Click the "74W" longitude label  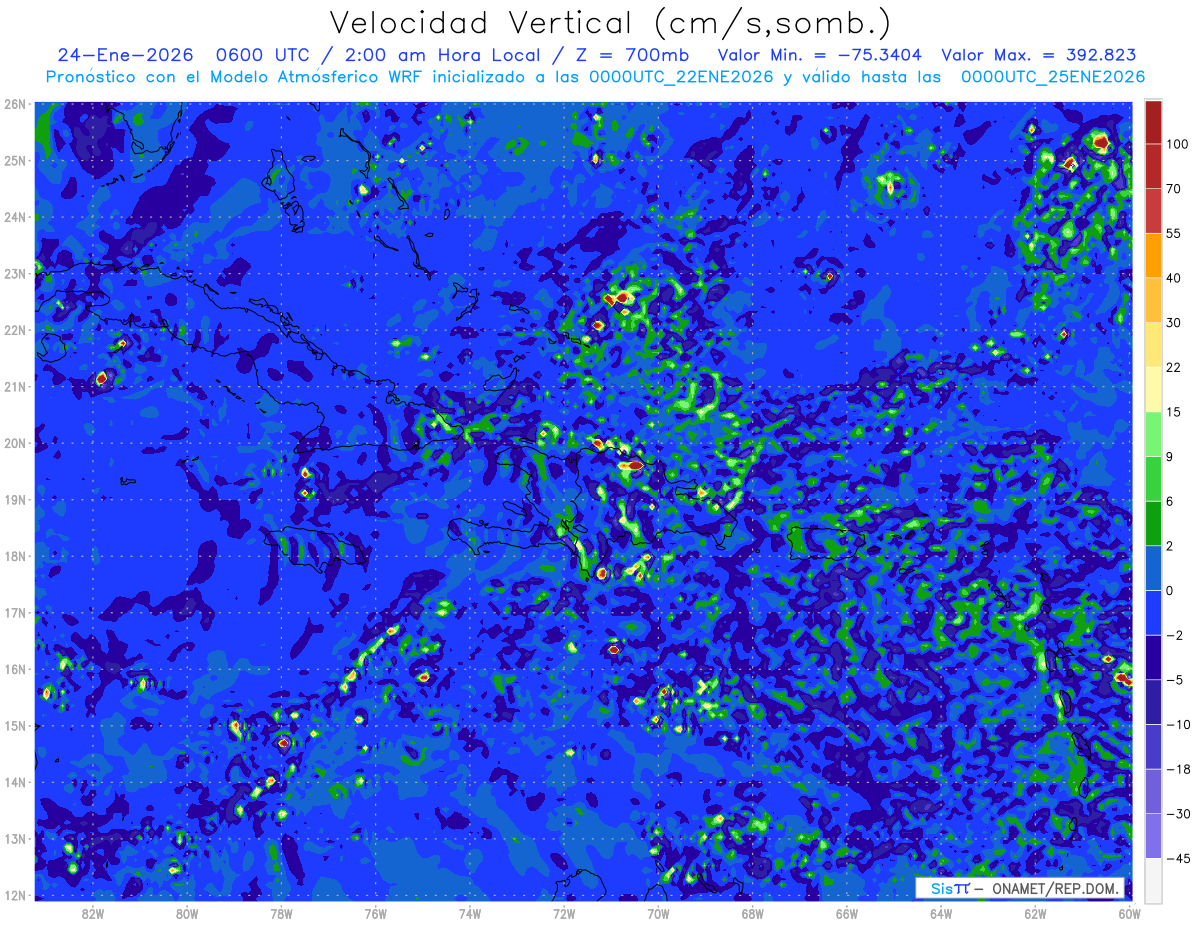[470, 913]
